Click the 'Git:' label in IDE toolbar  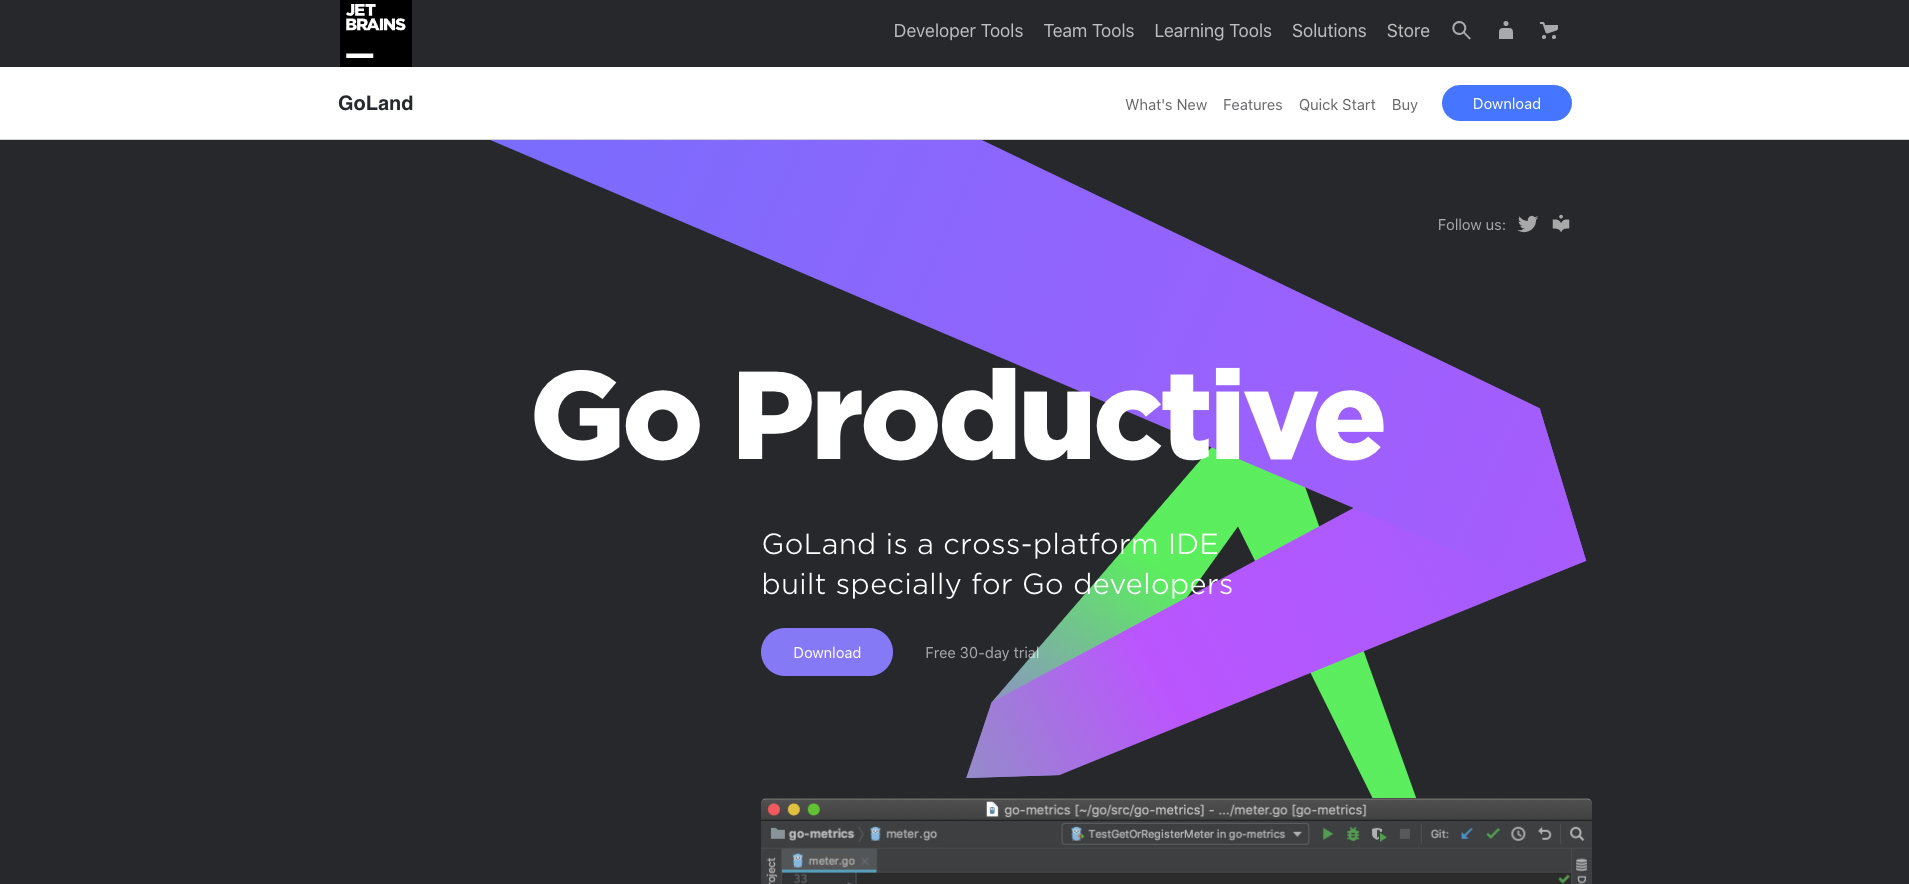[x=1439, y=834]
